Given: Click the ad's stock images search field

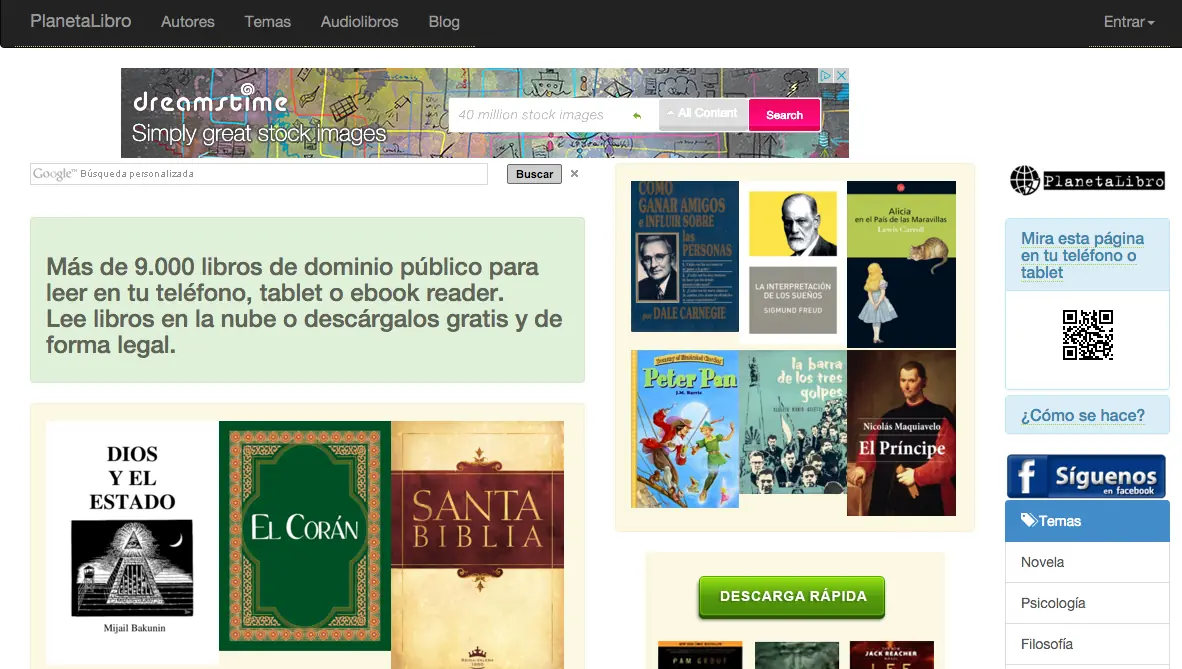Looking at the screenshot, I should coord(553,115).
